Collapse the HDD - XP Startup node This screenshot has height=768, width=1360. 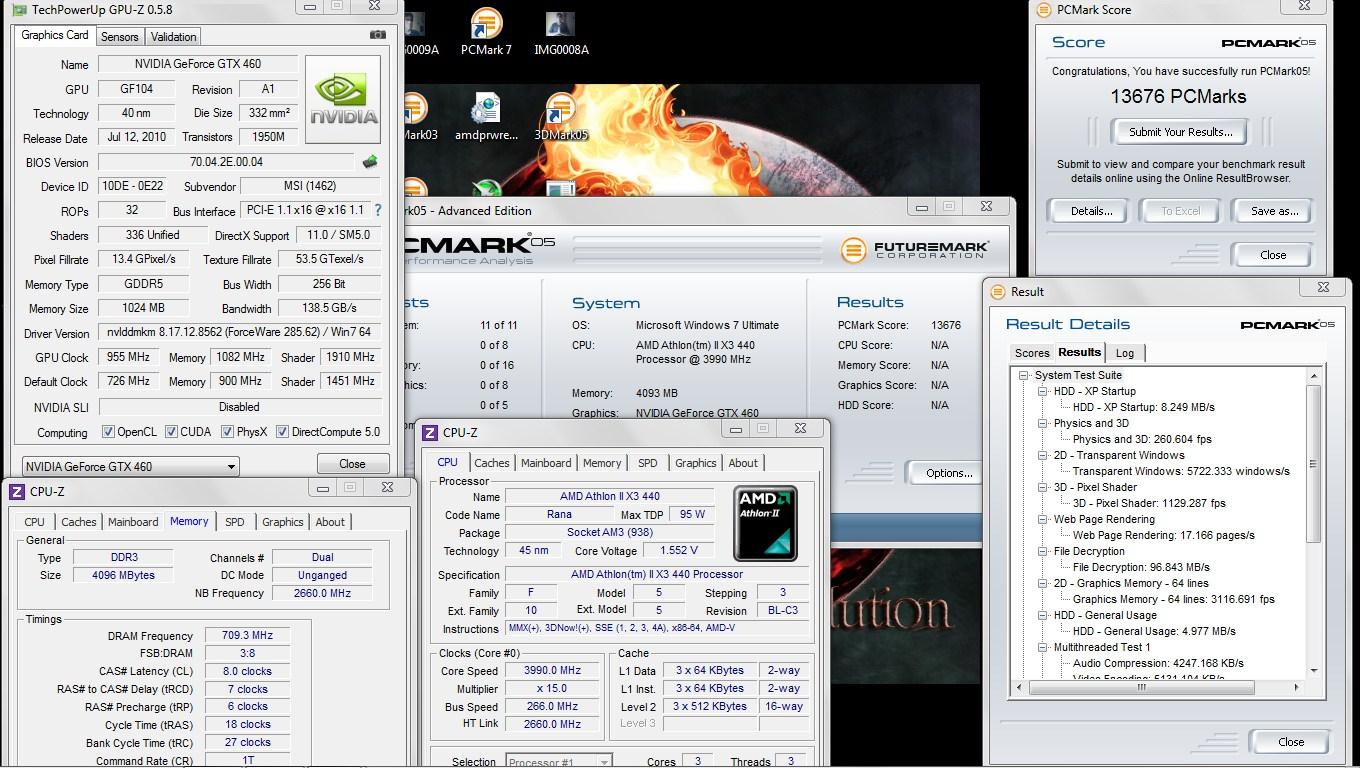click(1043, 391)
